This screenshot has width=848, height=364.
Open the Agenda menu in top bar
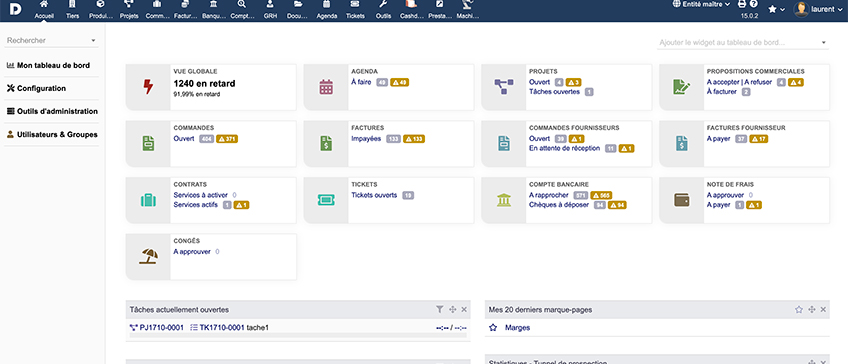click(x=327, y=10)
